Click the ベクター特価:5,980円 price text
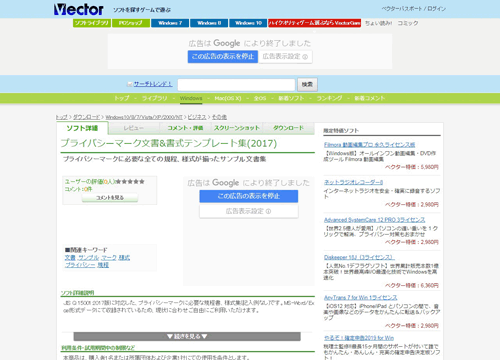500x360 pixels. [x=412, y=167]
